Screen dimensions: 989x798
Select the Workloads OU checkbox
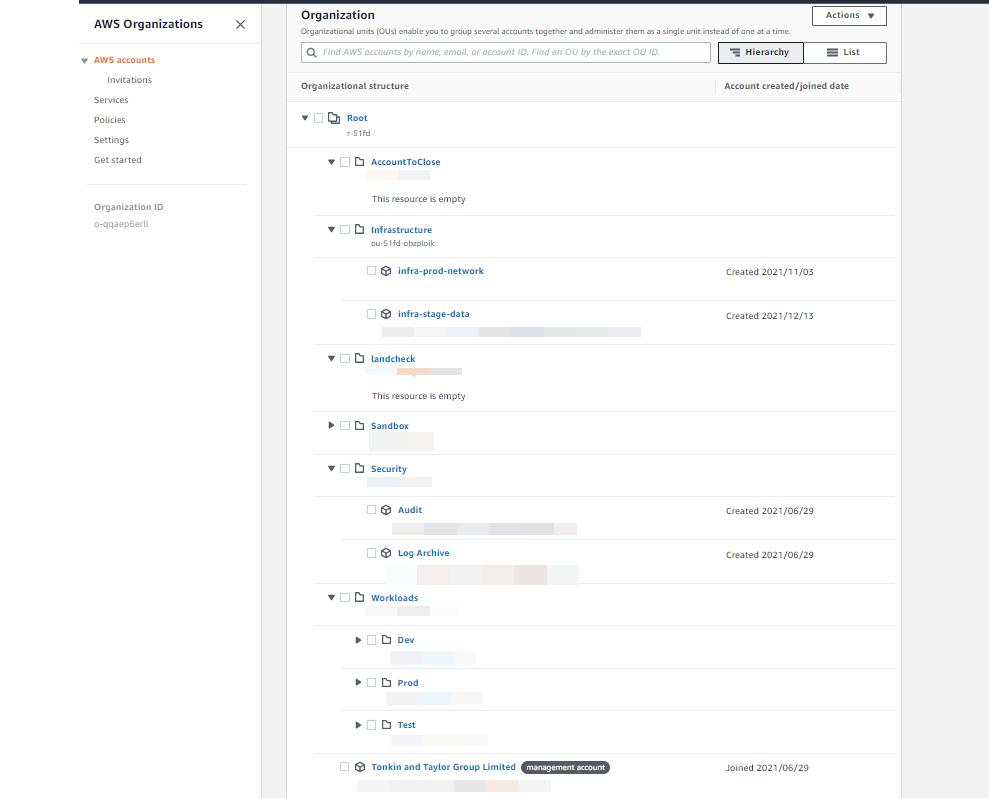(345, 598)
